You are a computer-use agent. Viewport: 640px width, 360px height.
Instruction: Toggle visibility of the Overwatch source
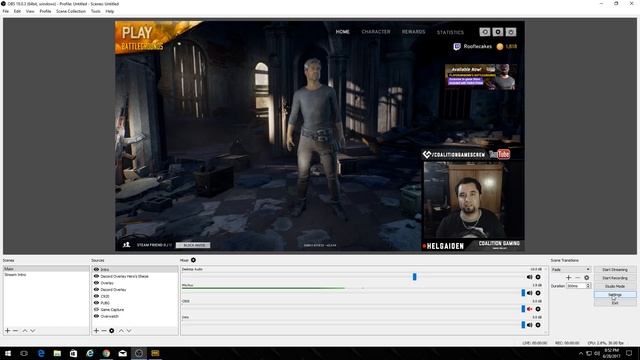pos(96,316)
